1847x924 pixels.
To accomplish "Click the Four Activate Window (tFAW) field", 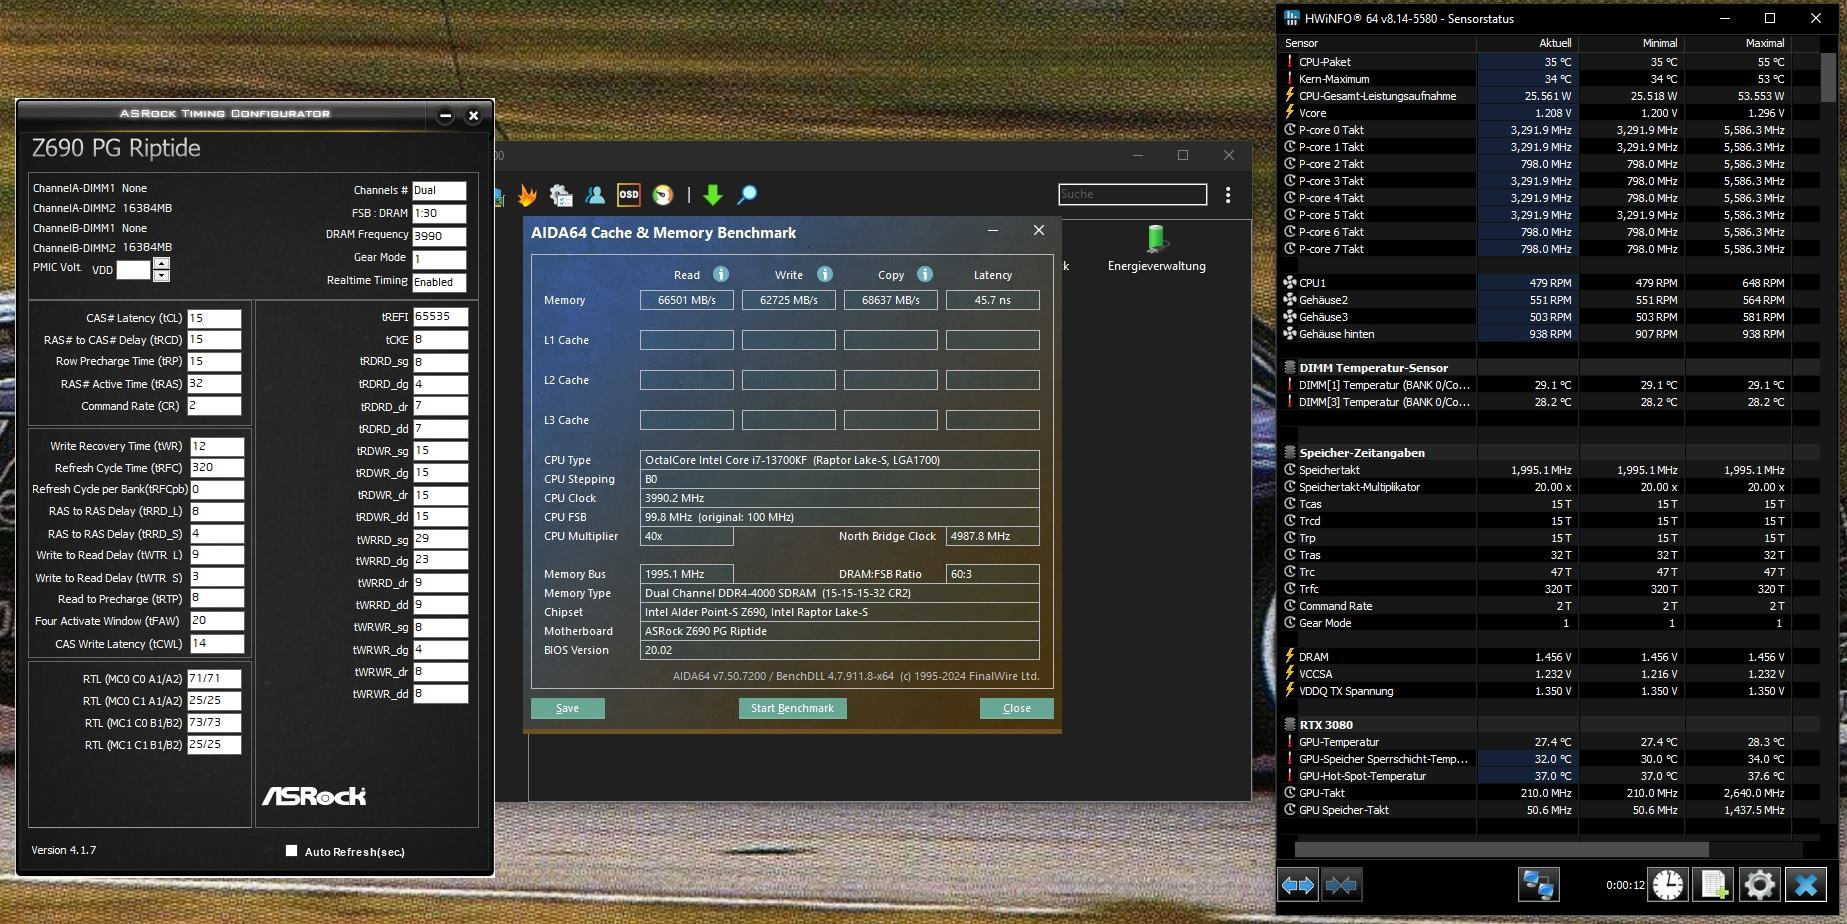I will 216,621.
